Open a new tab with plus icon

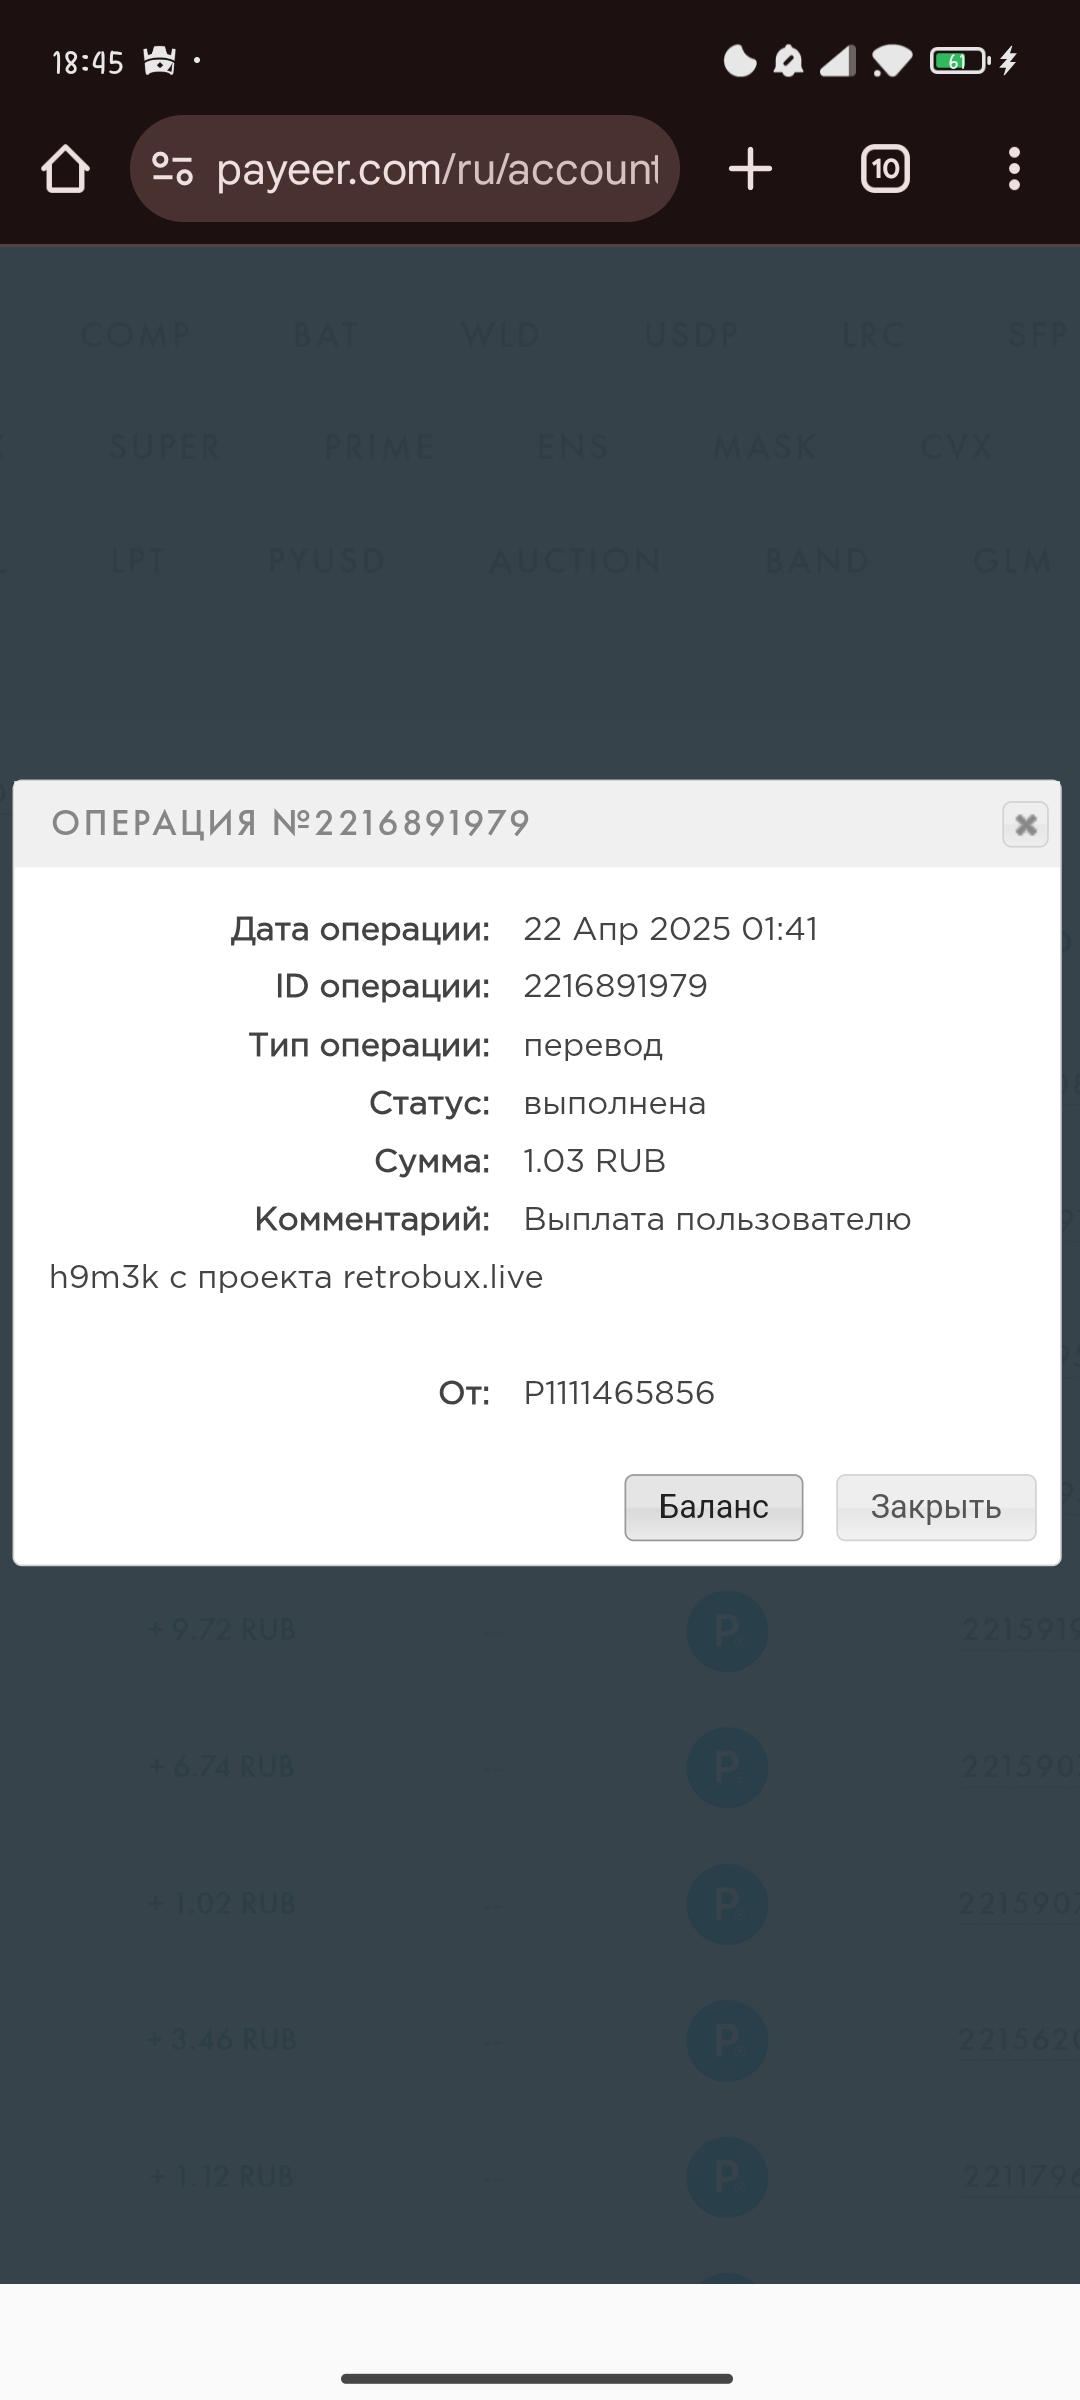point(750,169)
